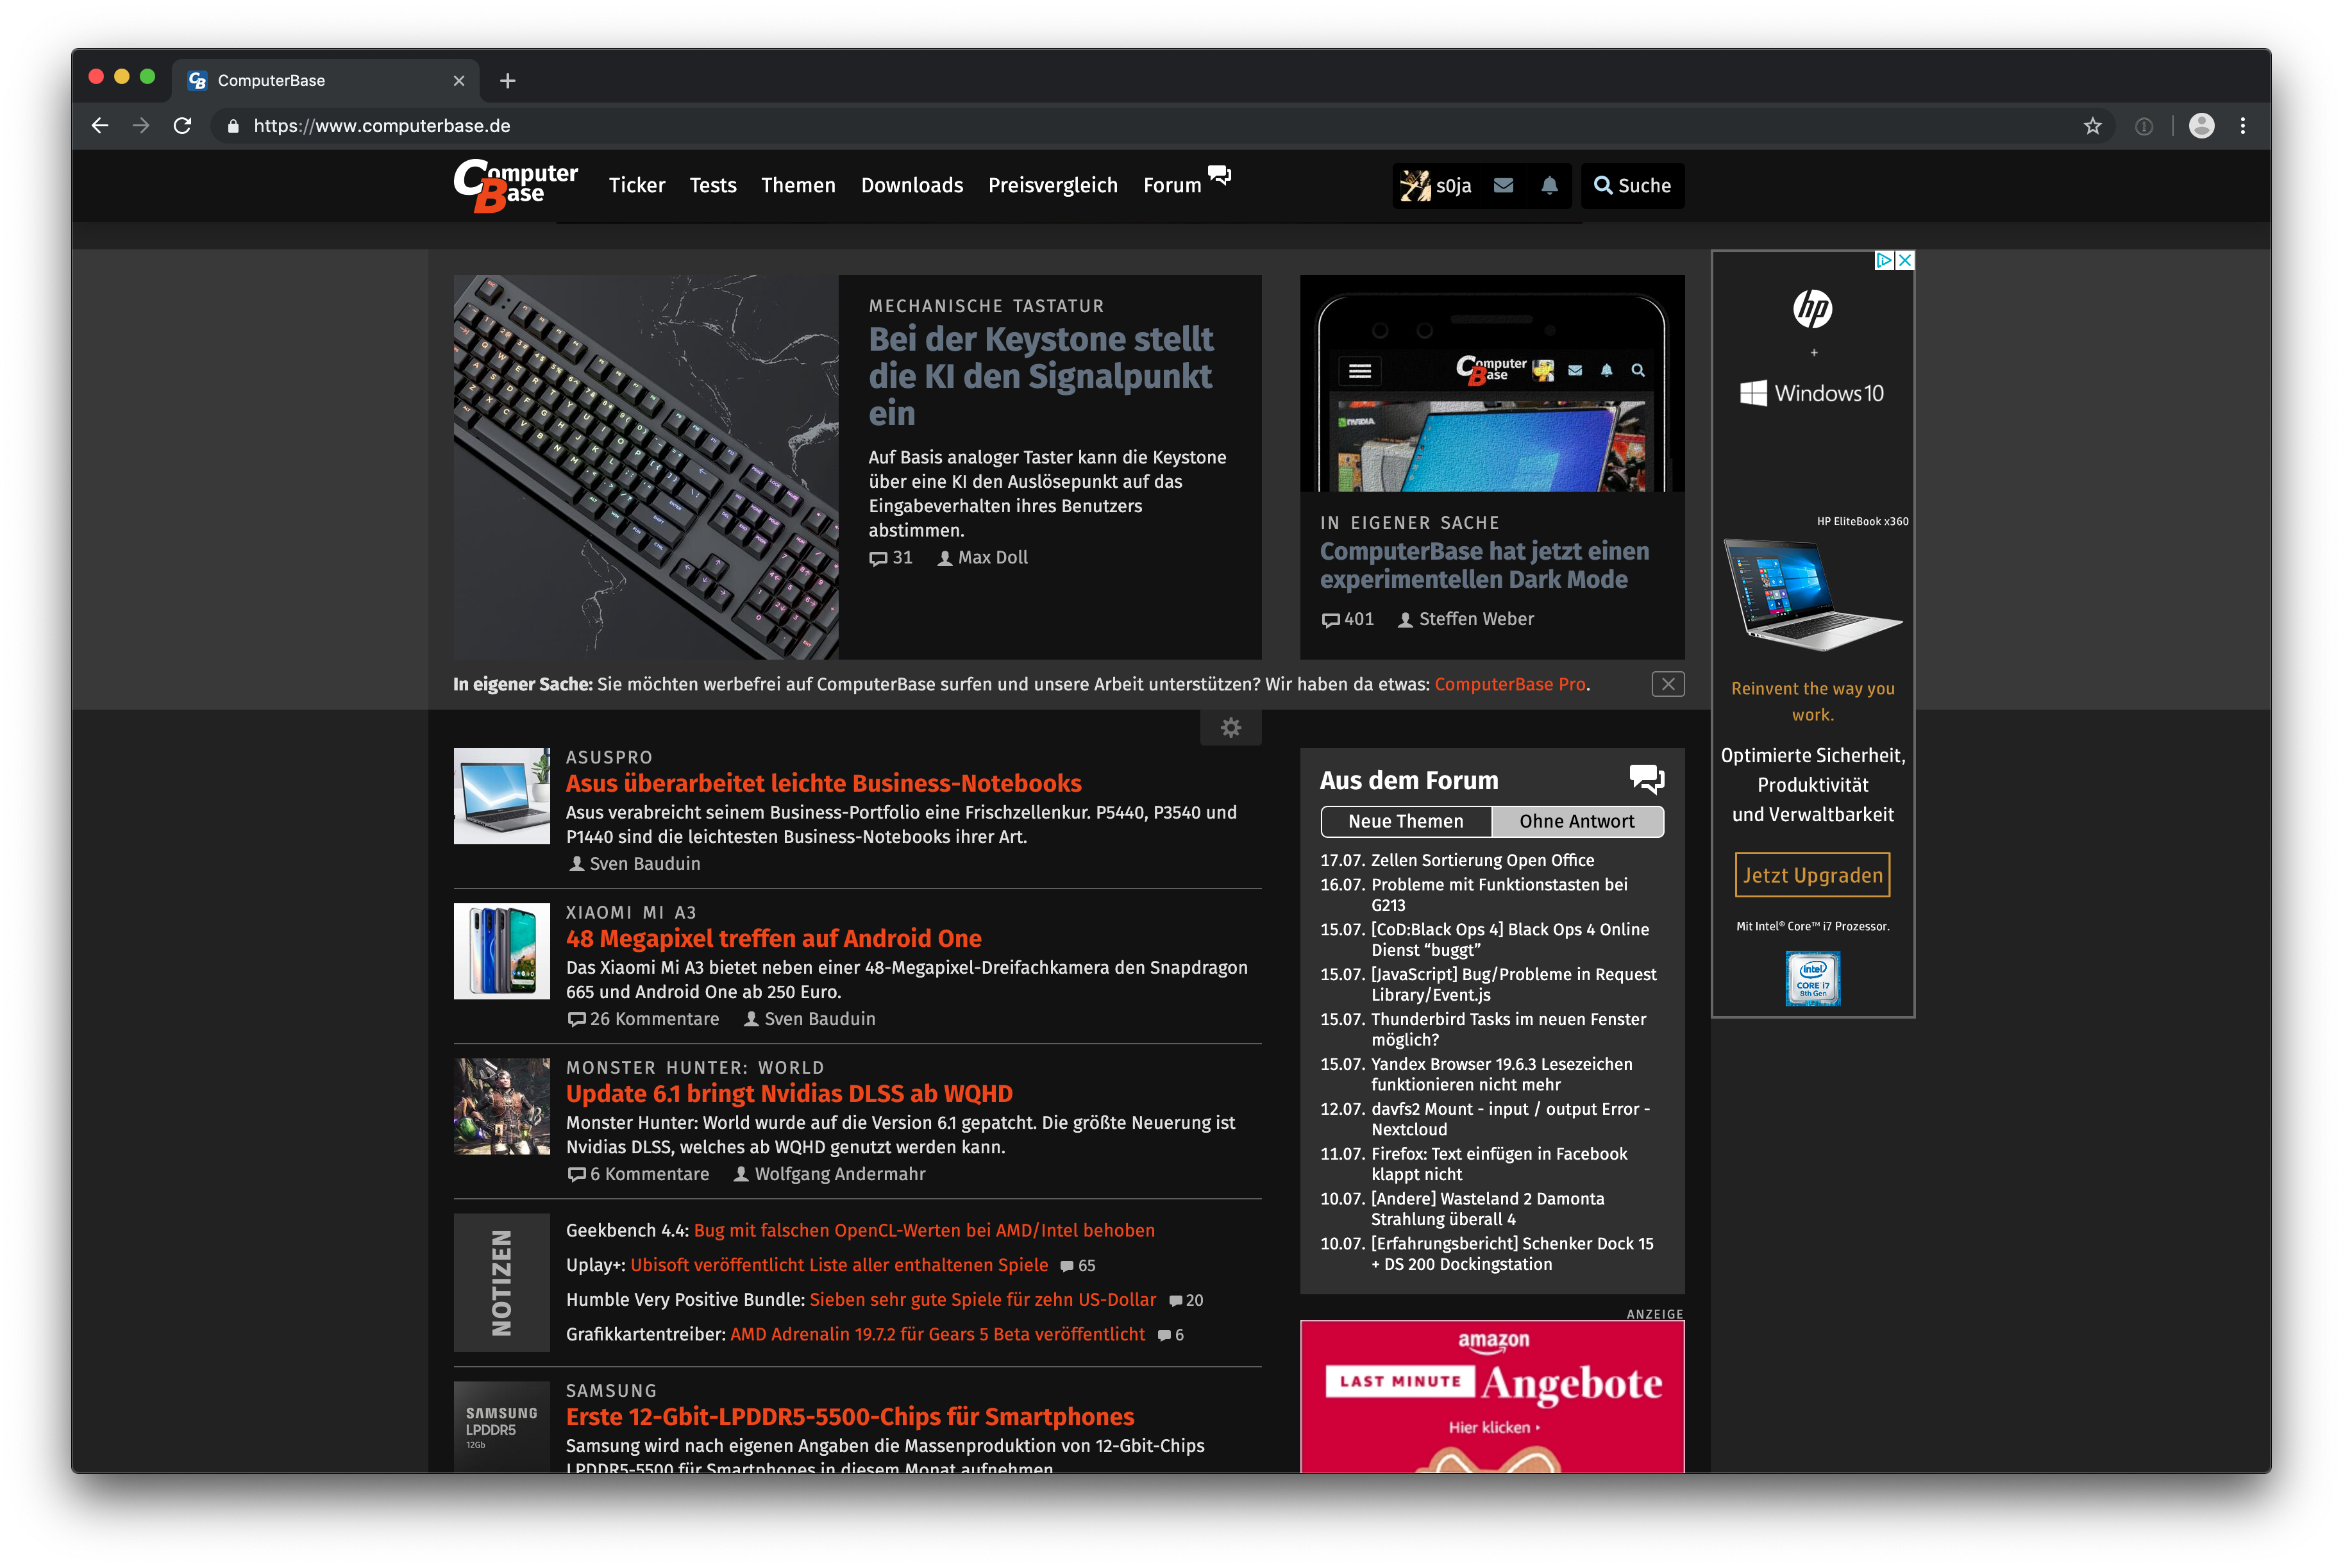
Task: Open the Suche search button
Action: [1631, 185]
